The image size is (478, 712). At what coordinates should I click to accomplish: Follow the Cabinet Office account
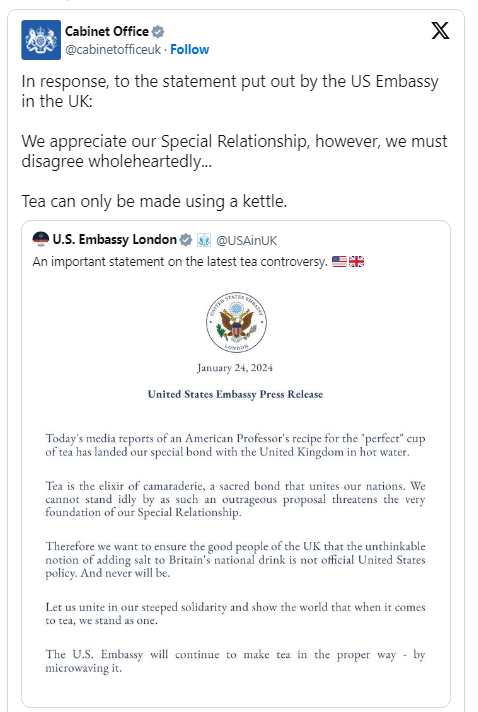[x=189, y=49]
